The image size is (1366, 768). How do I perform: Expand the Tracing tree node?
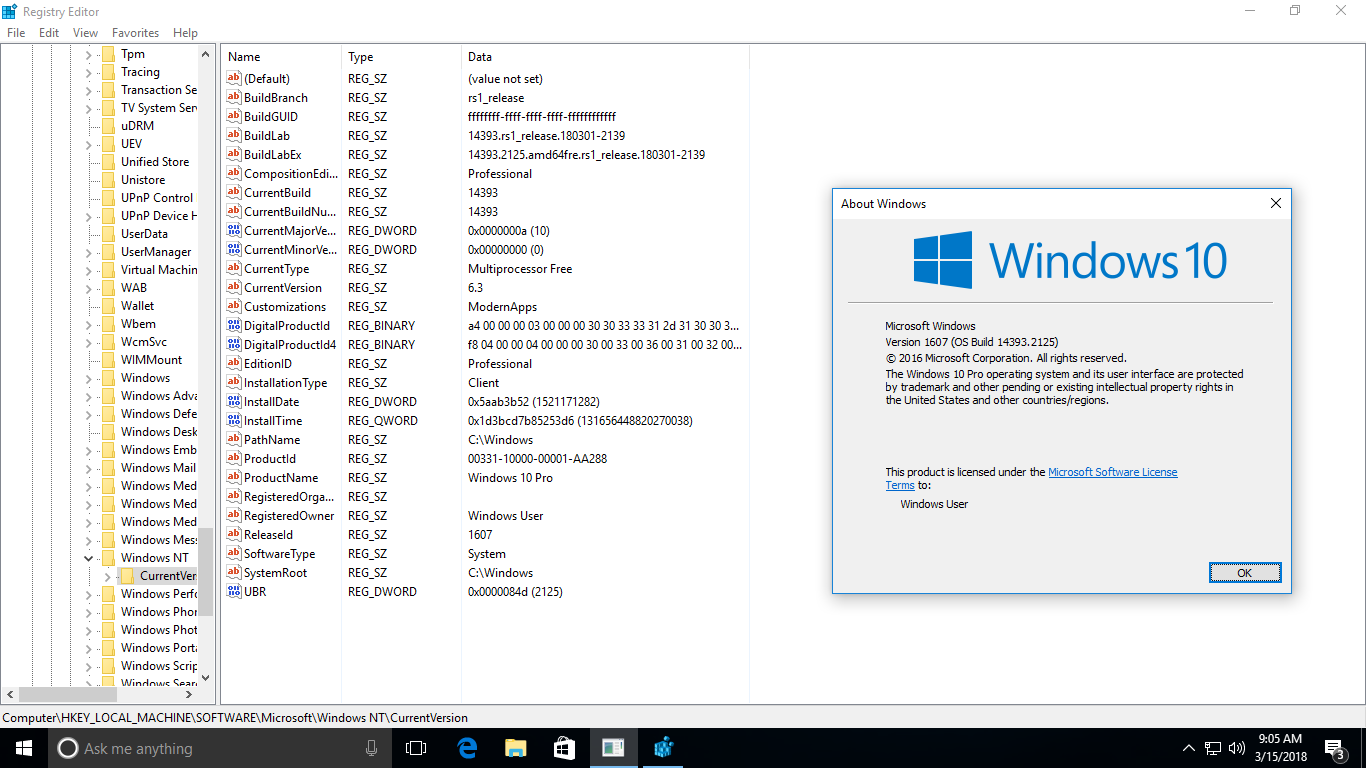click(88, 72)
